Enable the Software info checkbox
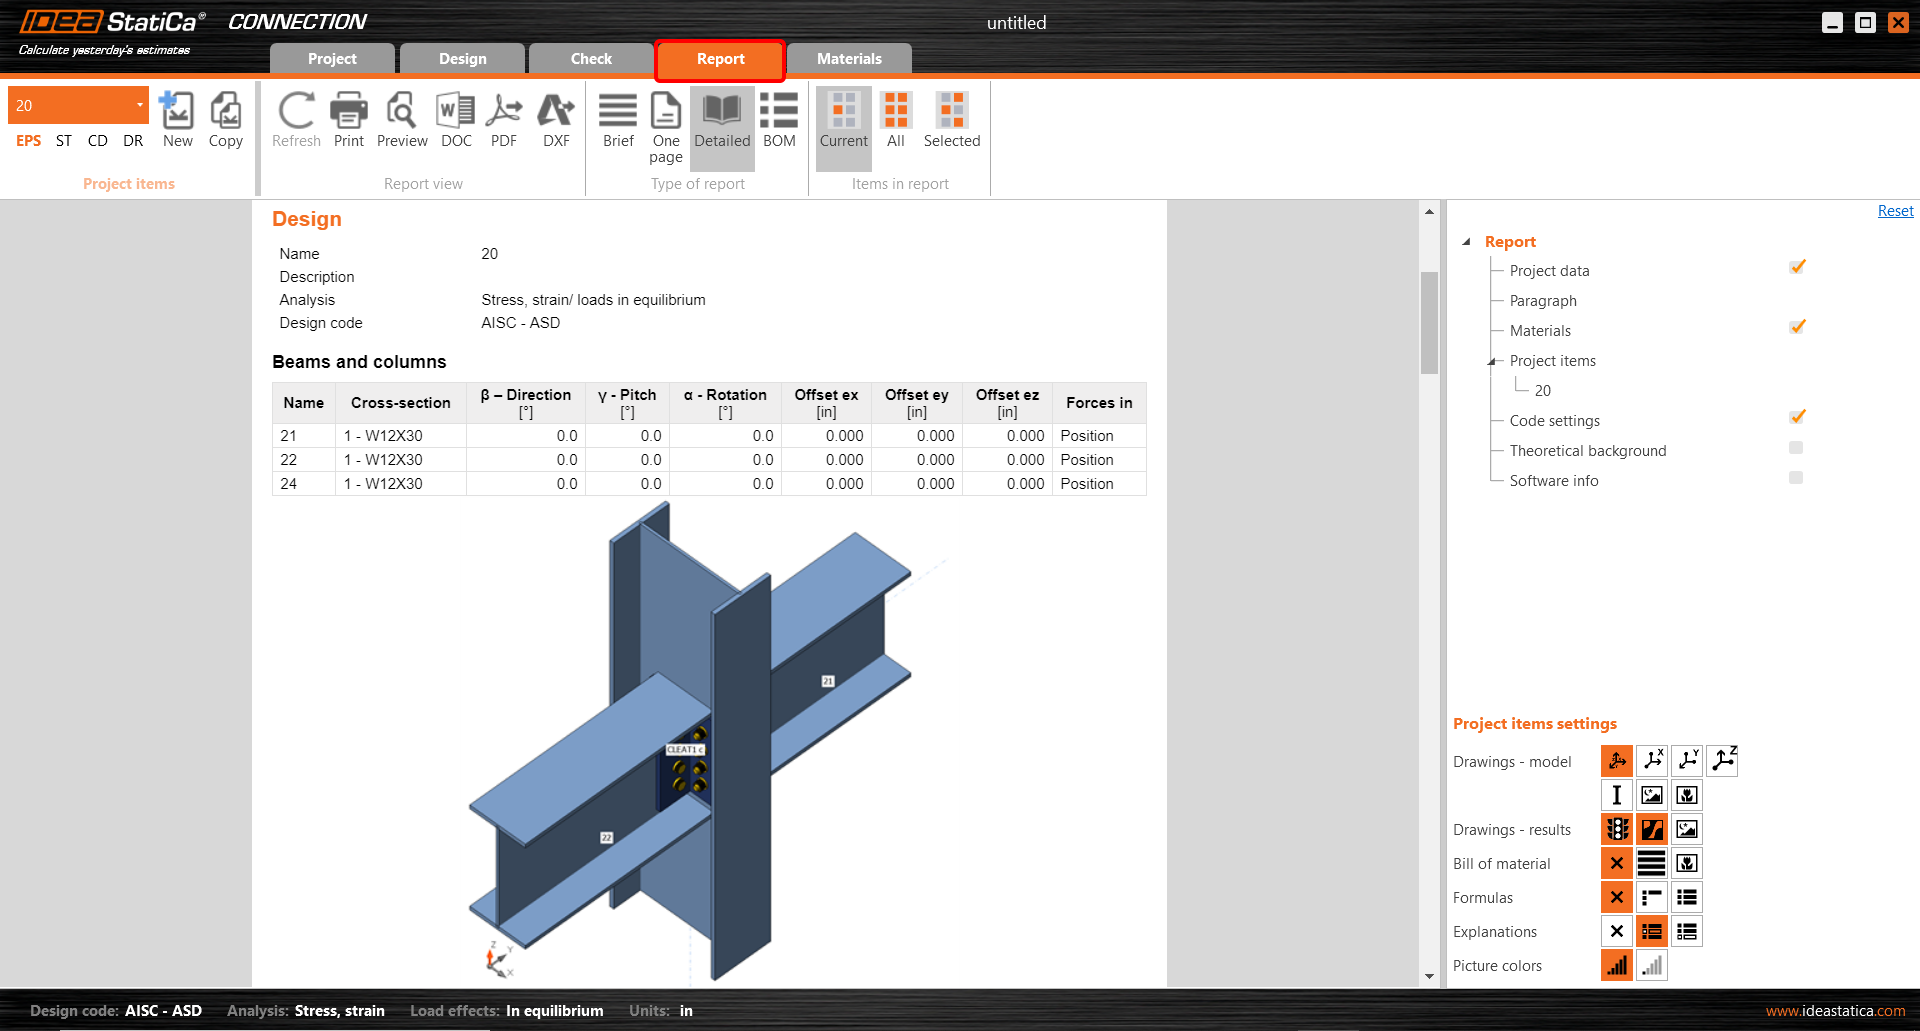Viewport: 1920px width, 1031px height. tap(1796, 478)
